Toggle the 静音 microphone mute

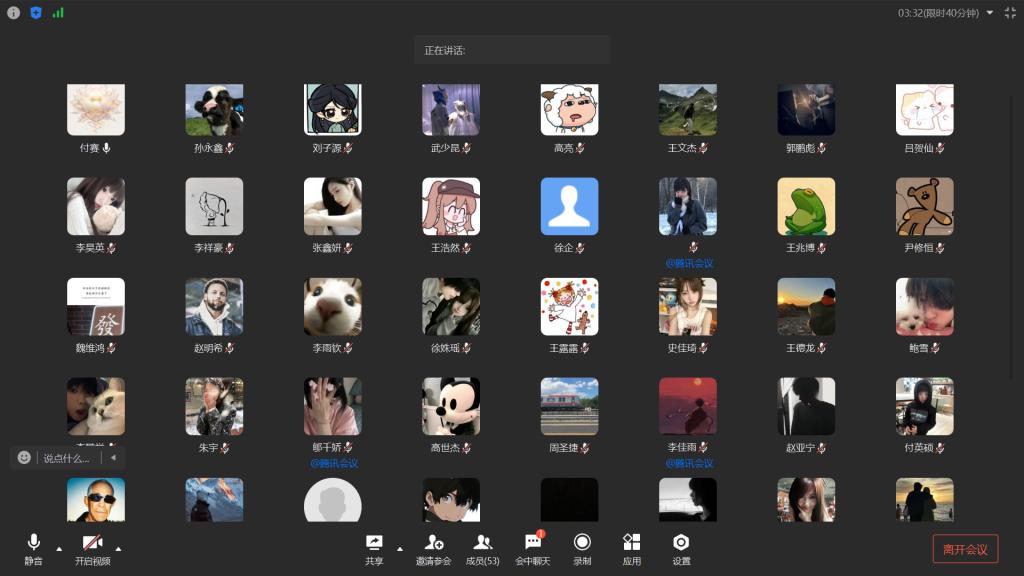pos(33,548)
